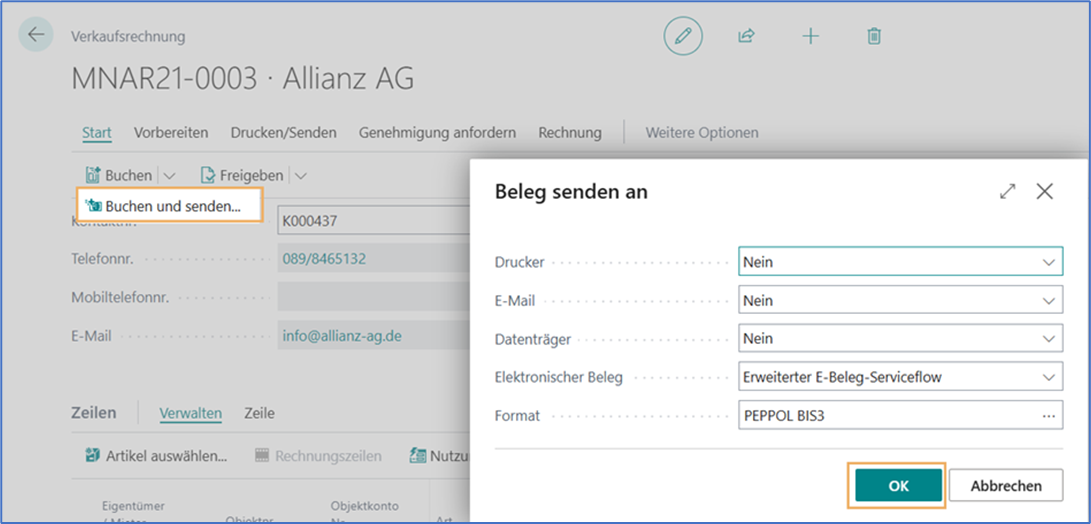Confirm the dialog with OK
Screen dimensions: 1091x524
(x=898, y=486)
